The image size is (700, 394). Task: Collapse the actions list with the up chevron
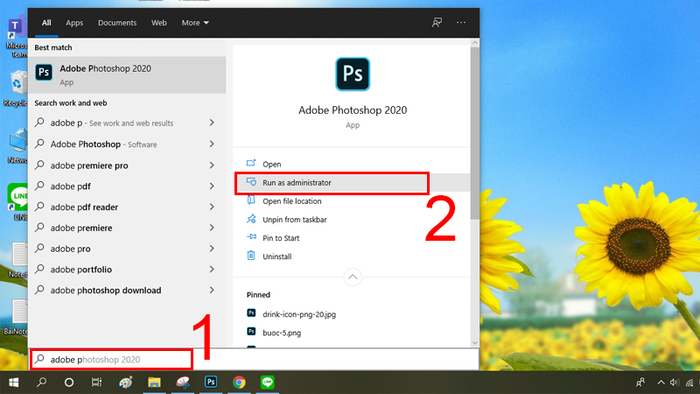(x=352, y=277)
